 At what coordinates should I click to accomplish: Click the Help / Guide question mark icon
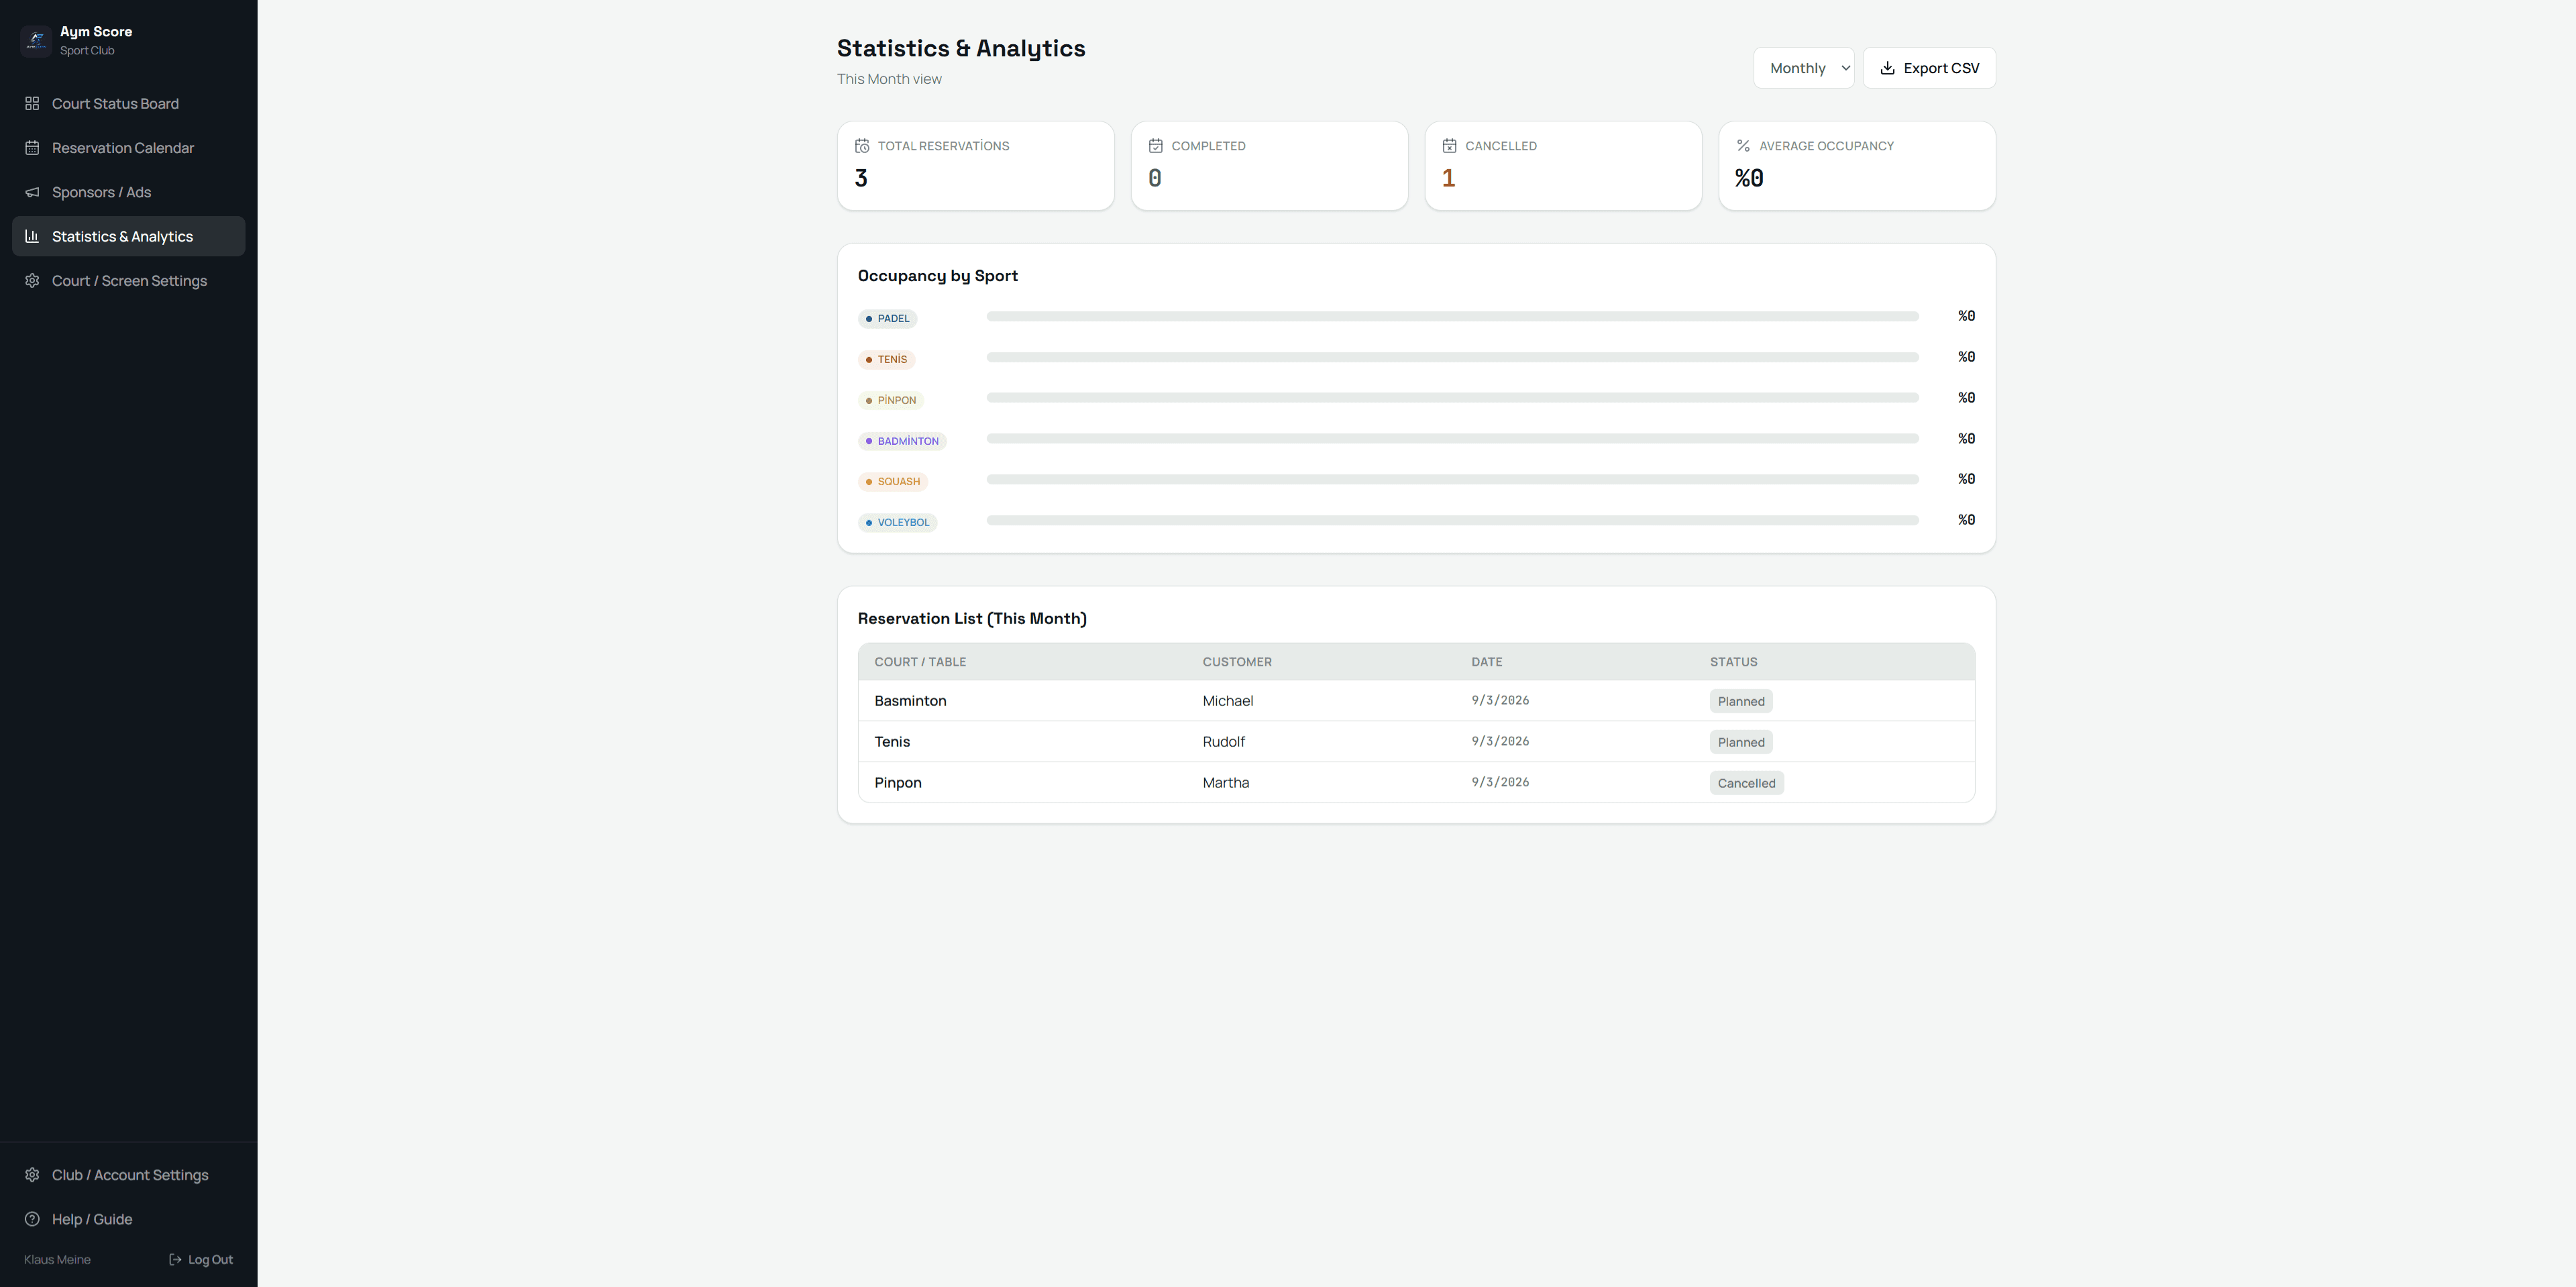point(32,1219)
